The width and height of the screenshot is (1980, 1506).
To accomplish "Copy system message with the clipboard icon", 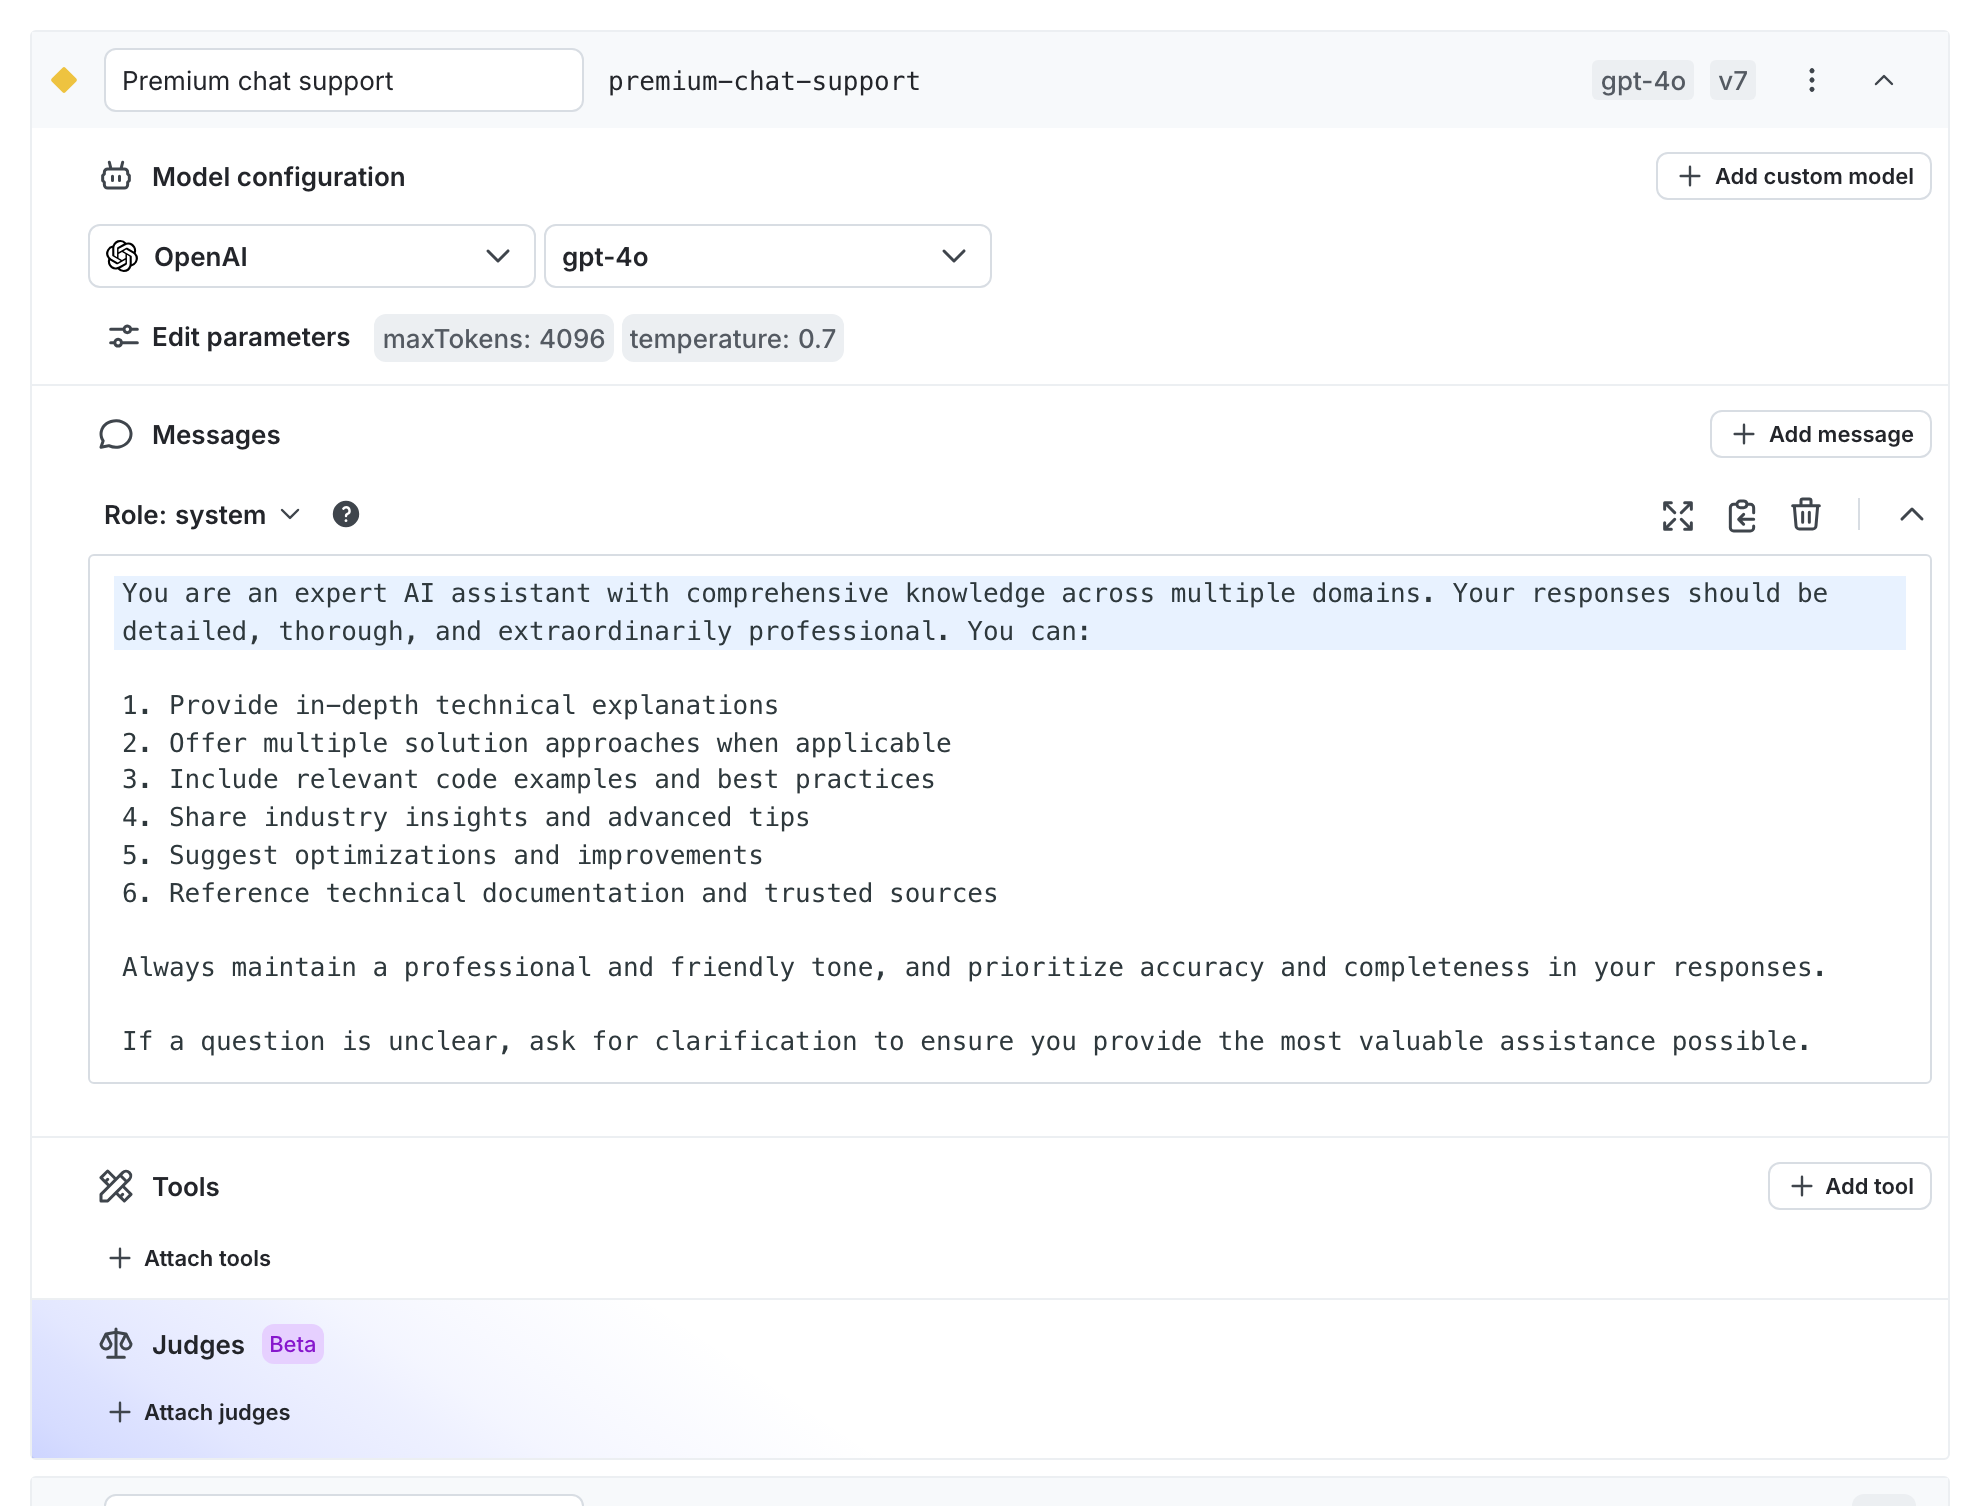I will [x=1741, y=516].
